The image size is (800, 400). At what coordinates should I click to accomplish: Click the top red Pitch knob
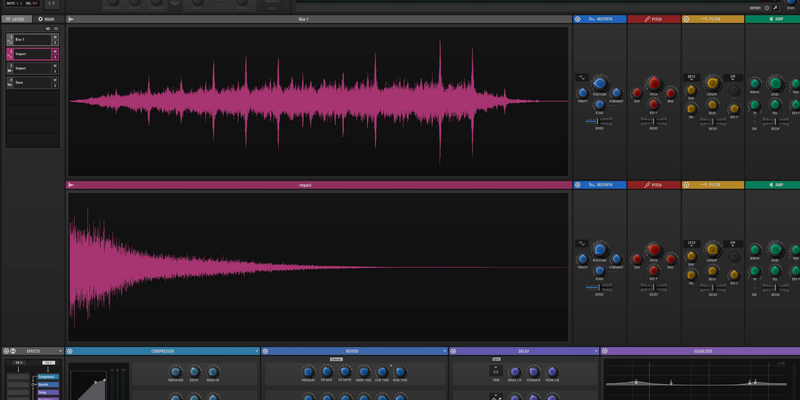(653, 83)
